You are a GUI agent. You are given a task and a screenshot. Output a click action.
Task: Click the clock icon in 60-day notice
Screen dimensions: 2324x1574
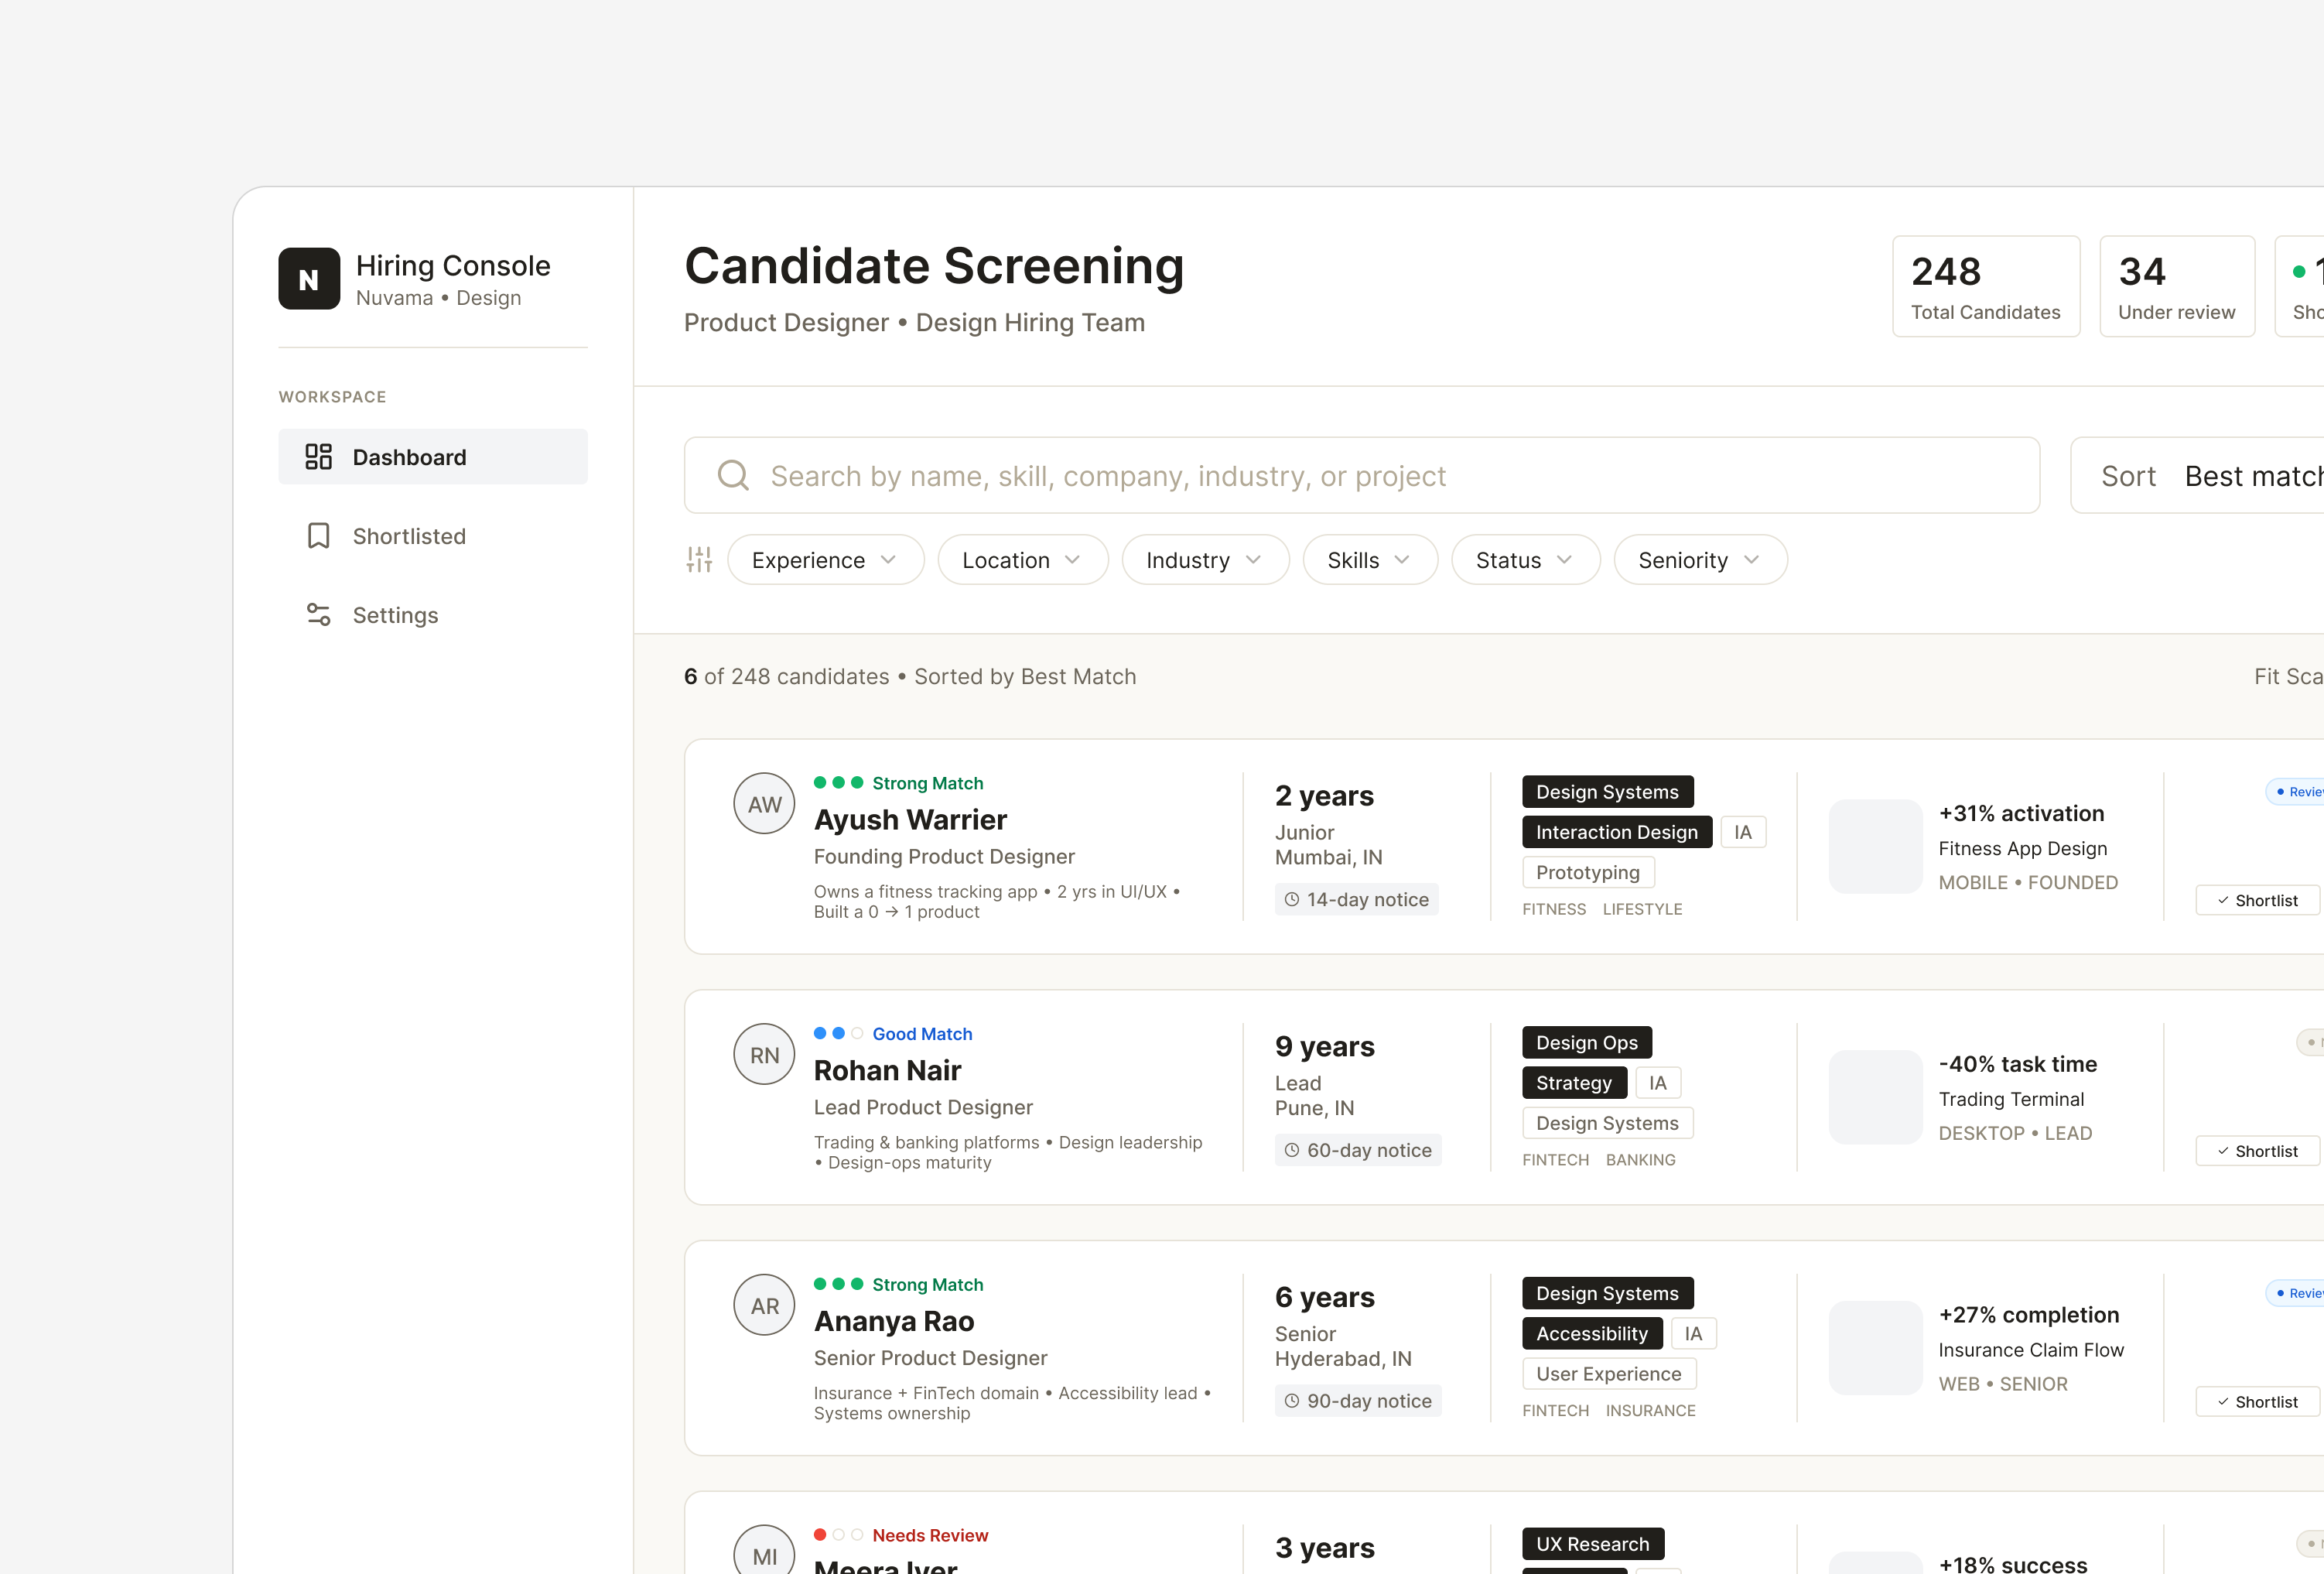[x=1292, y=1151]
